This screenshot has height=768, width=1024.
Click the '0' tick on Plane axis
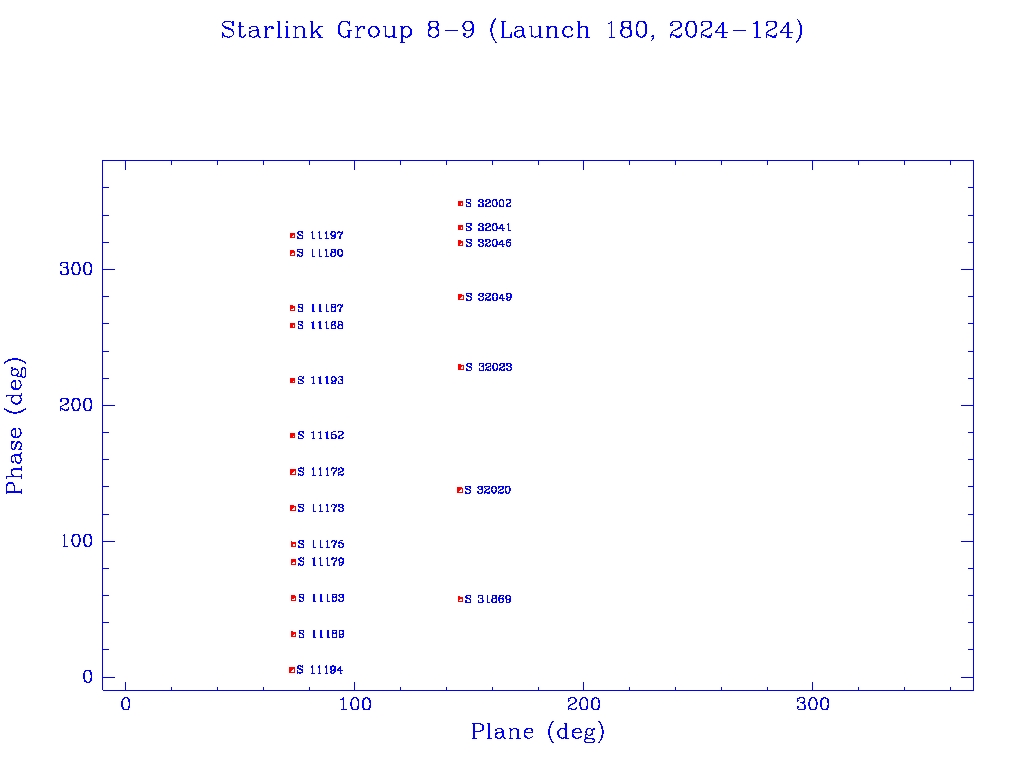[125, 704]
